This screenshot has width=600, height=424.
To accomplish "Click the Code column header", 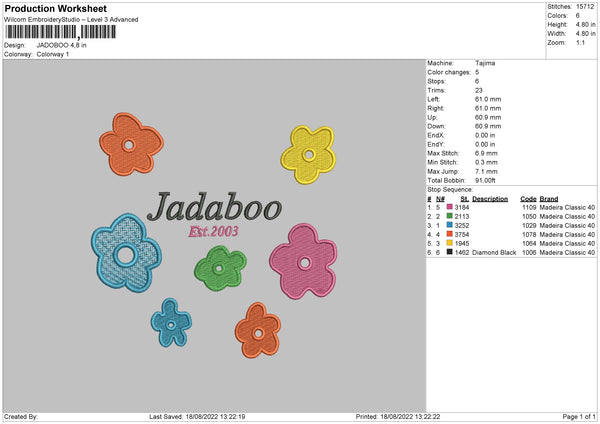I will (x=528, y=199).
